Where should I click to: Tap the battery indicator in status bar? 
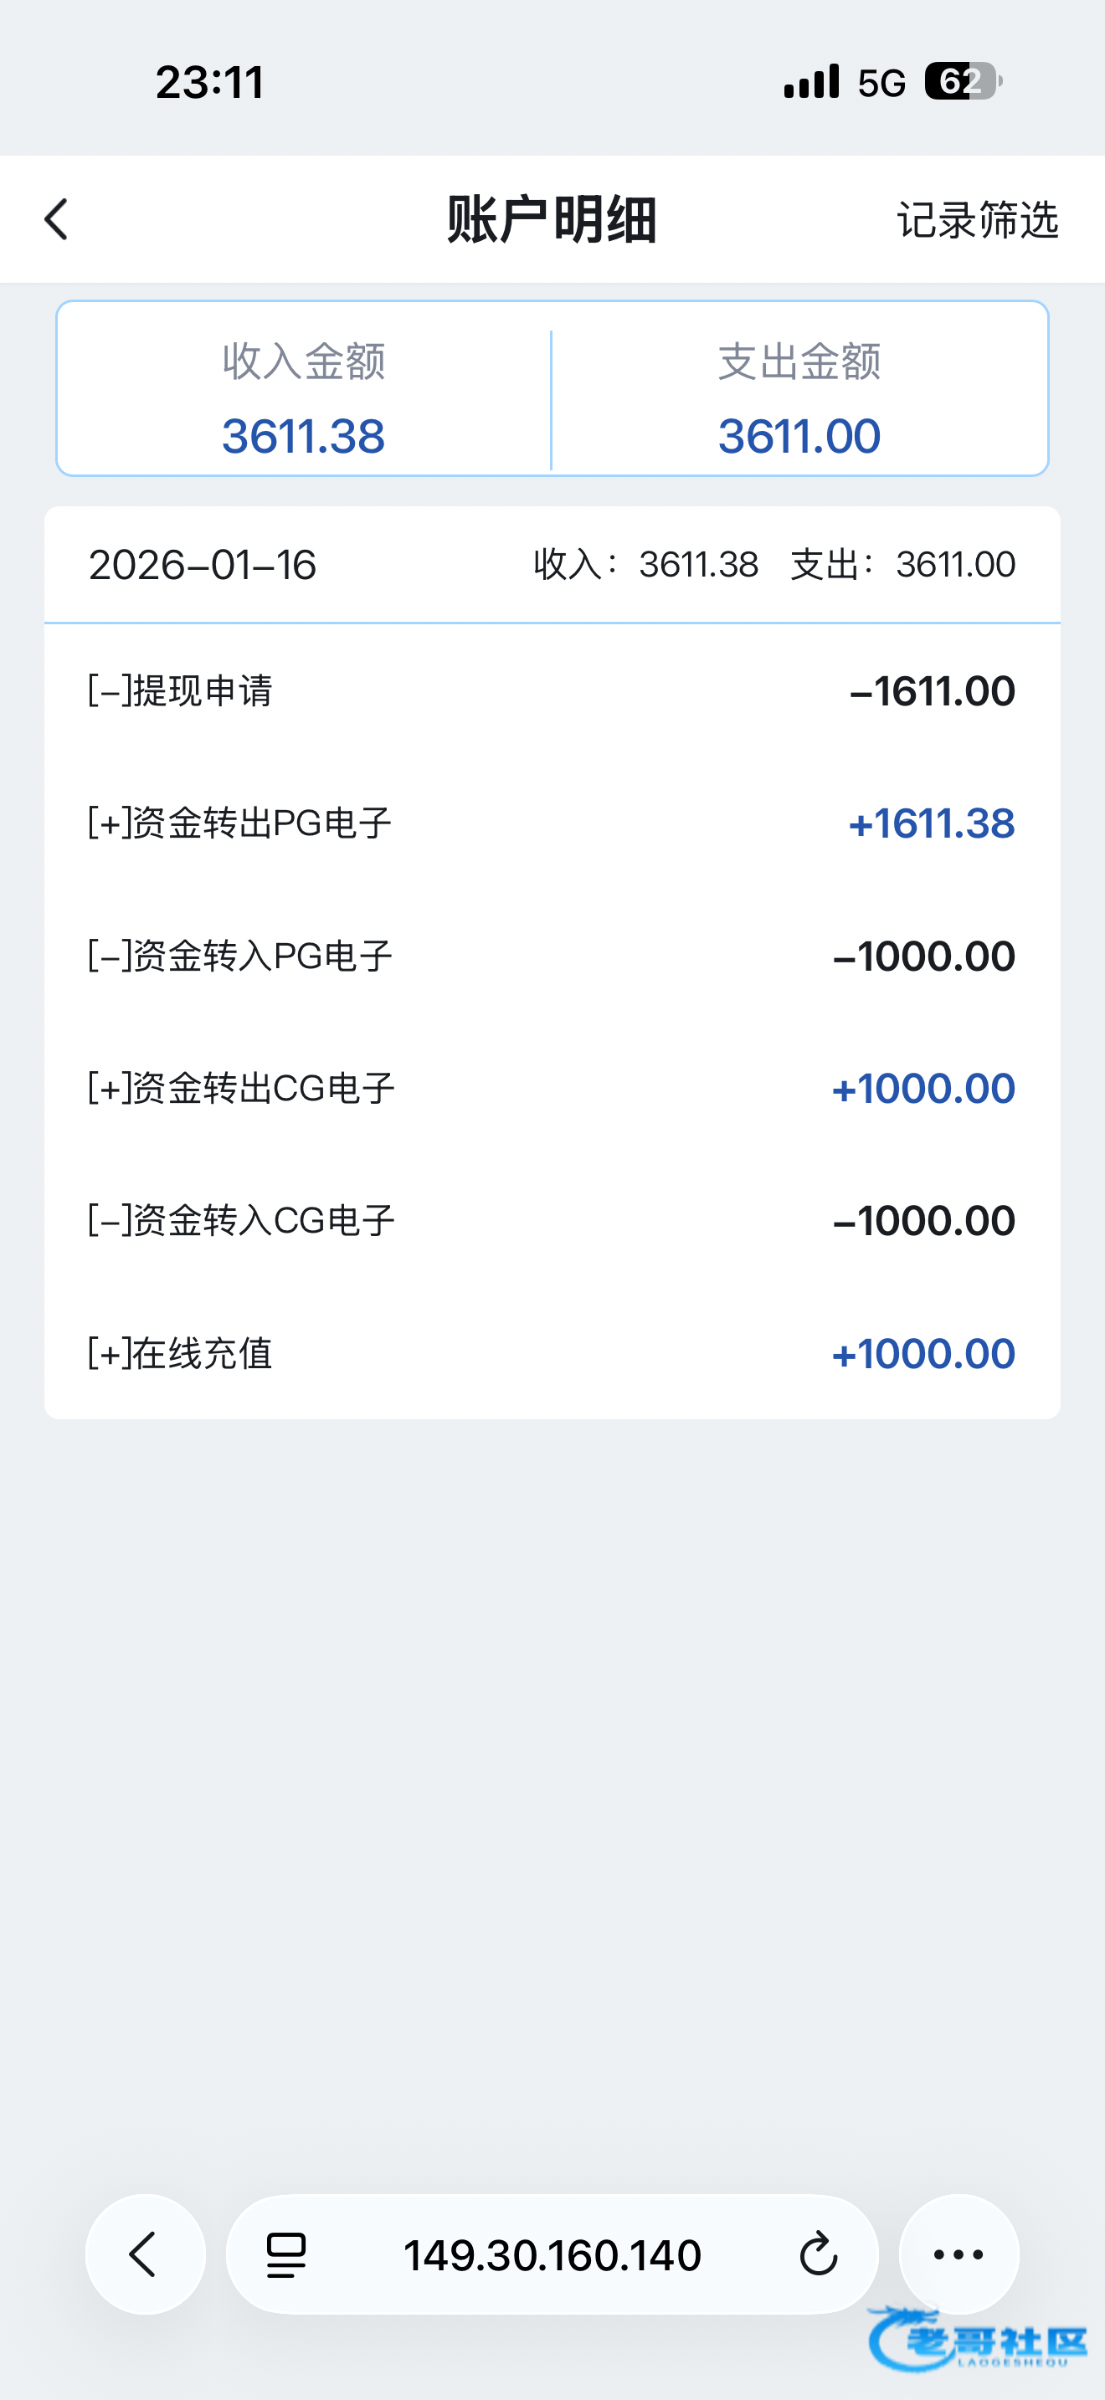pos(962,82)
